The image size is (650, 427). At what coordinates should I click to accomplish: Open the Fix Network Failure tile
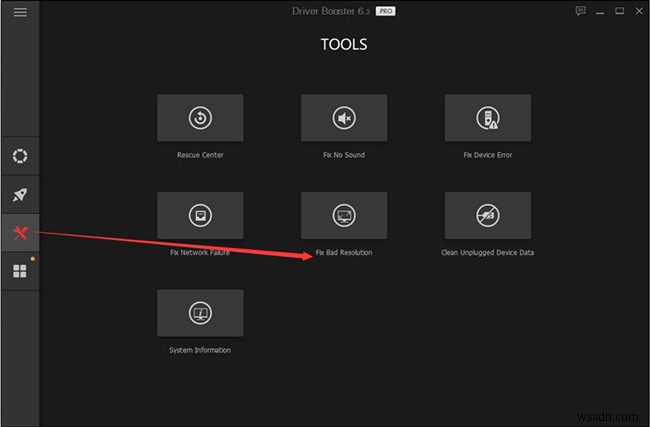point(200,215)
